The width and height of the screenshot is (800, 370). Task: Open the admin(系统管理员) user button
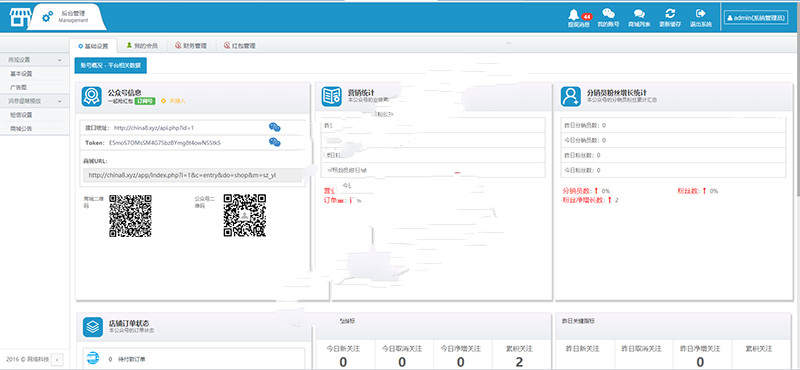pyautogui.click(x=755, y=17)
